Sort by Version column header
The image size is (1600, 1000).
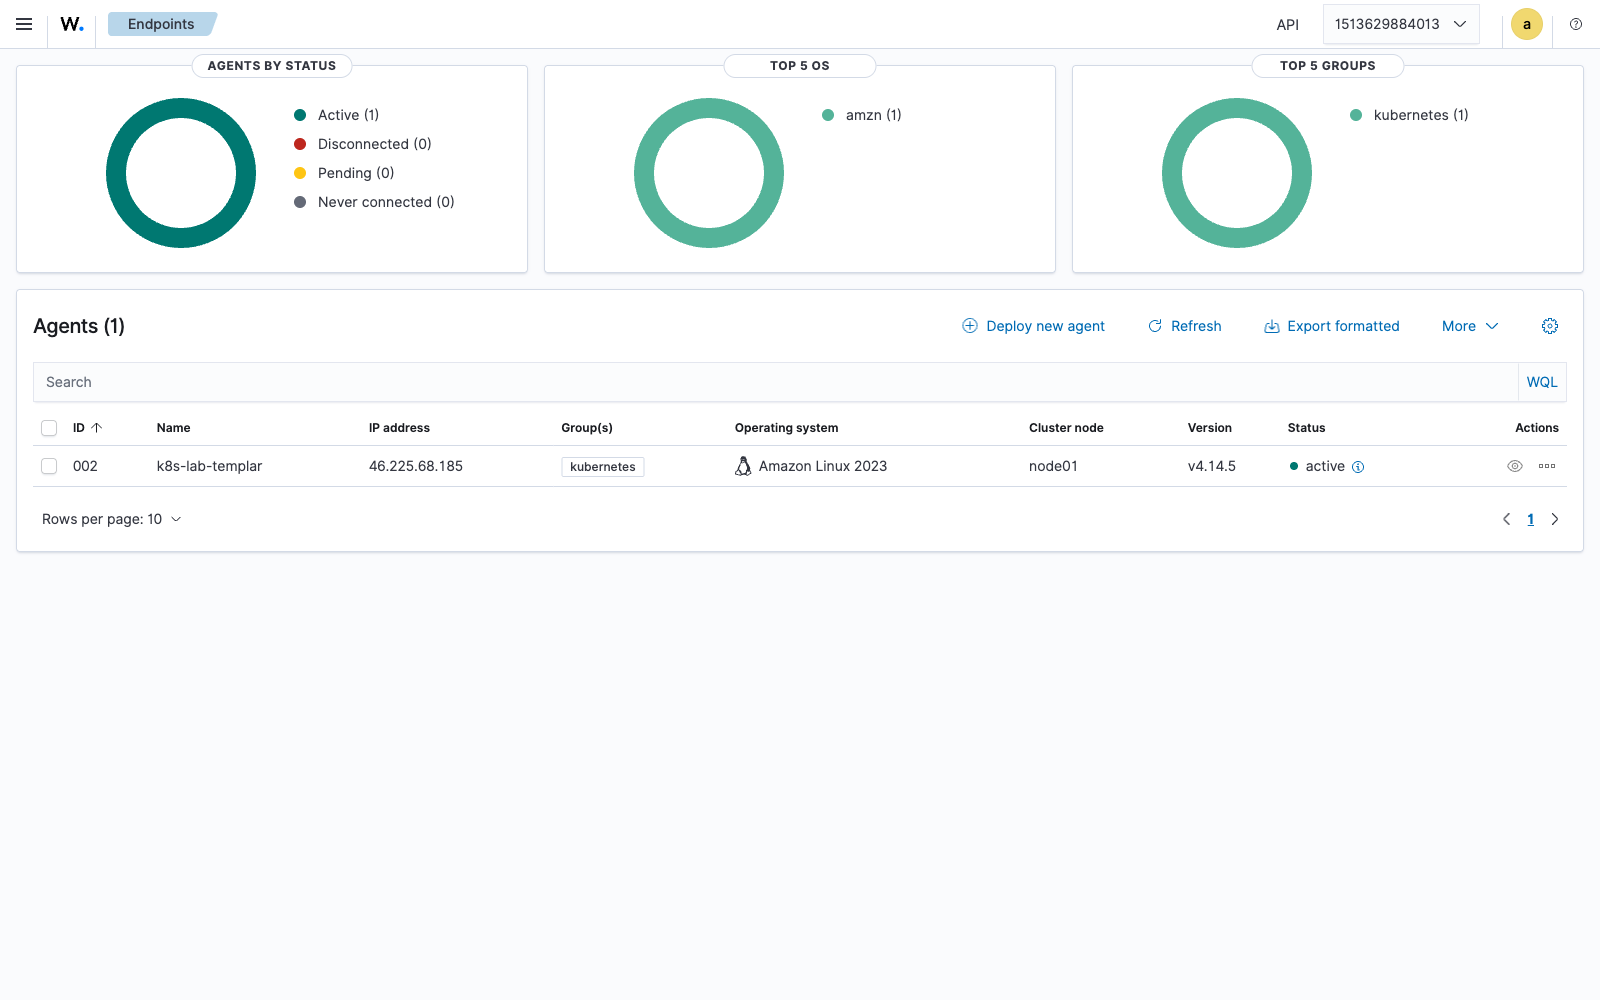click(1210, 428)
